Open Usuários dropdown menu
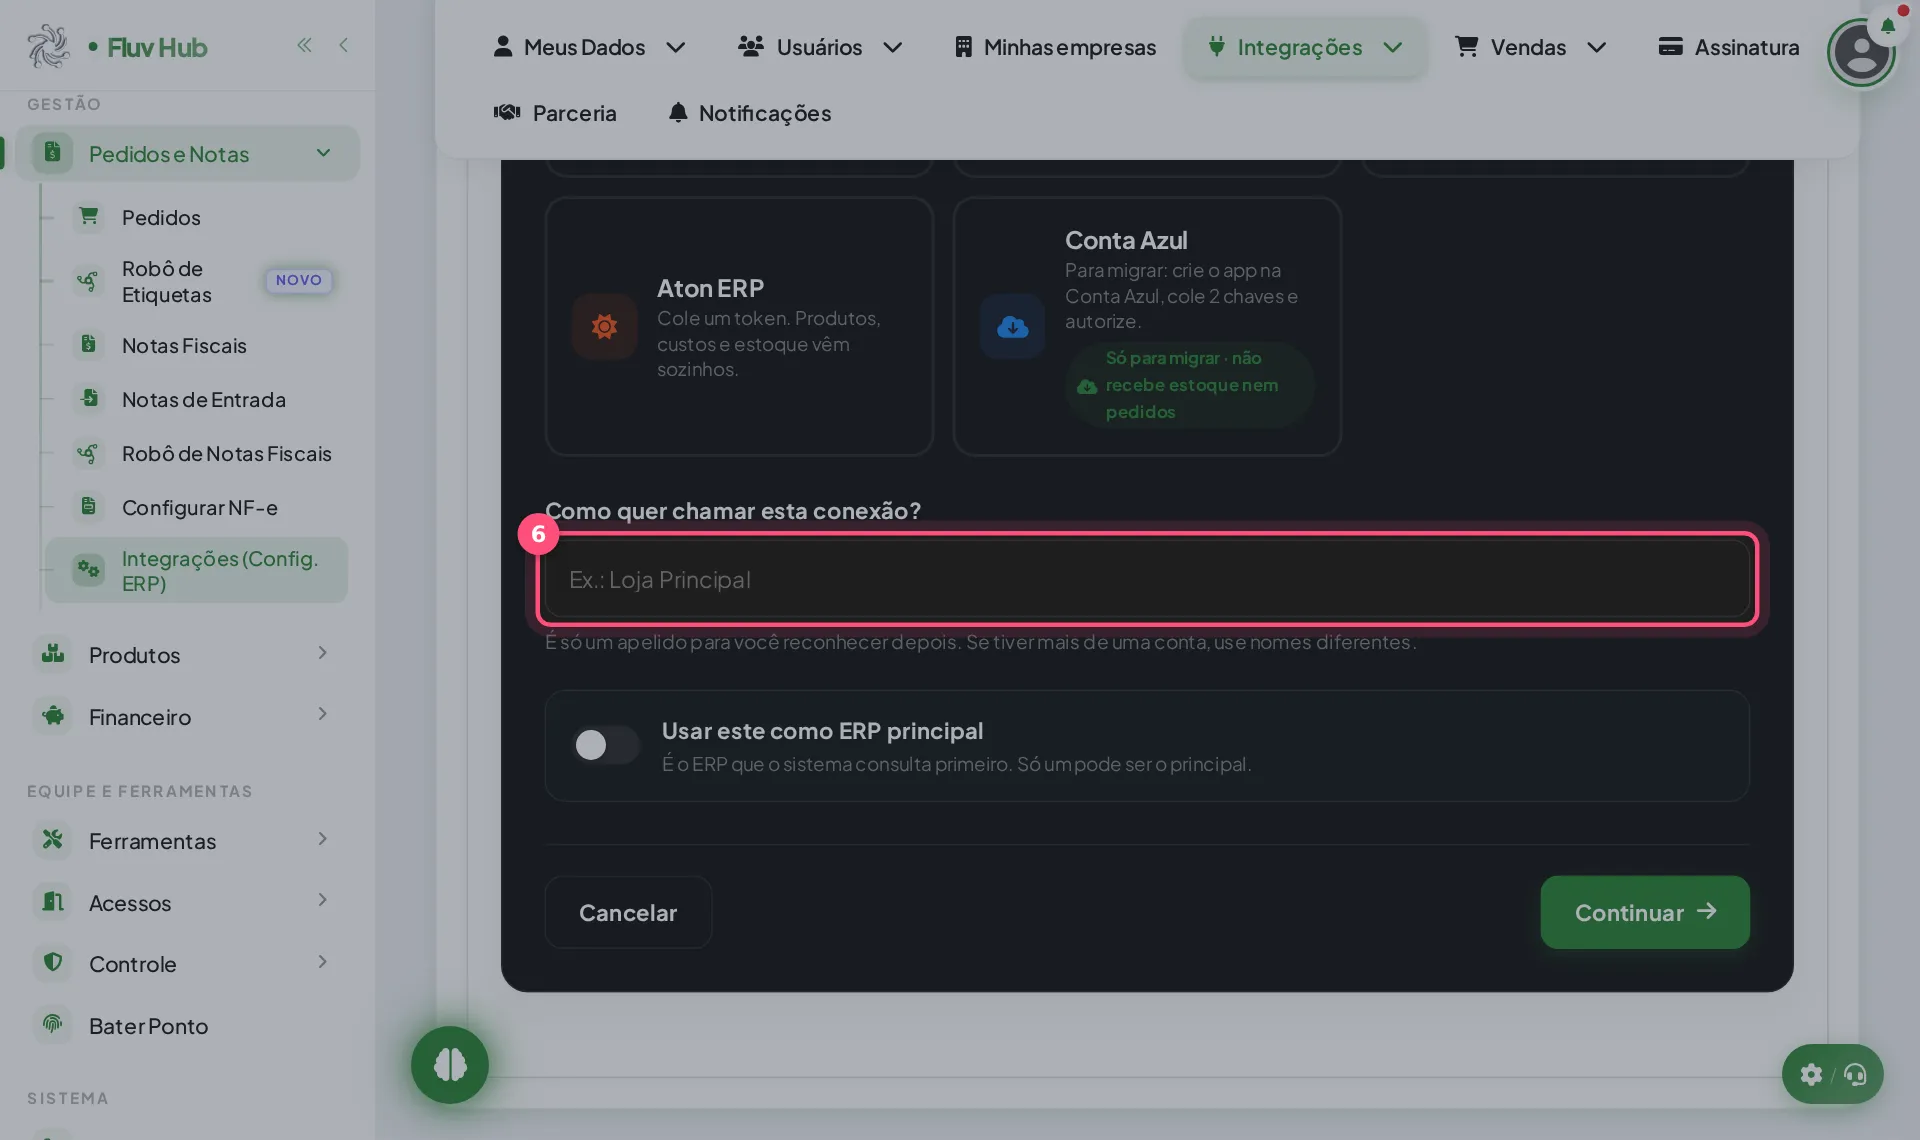The width and height of the screenshot is (1920, 1140). [x=820, y=47]
